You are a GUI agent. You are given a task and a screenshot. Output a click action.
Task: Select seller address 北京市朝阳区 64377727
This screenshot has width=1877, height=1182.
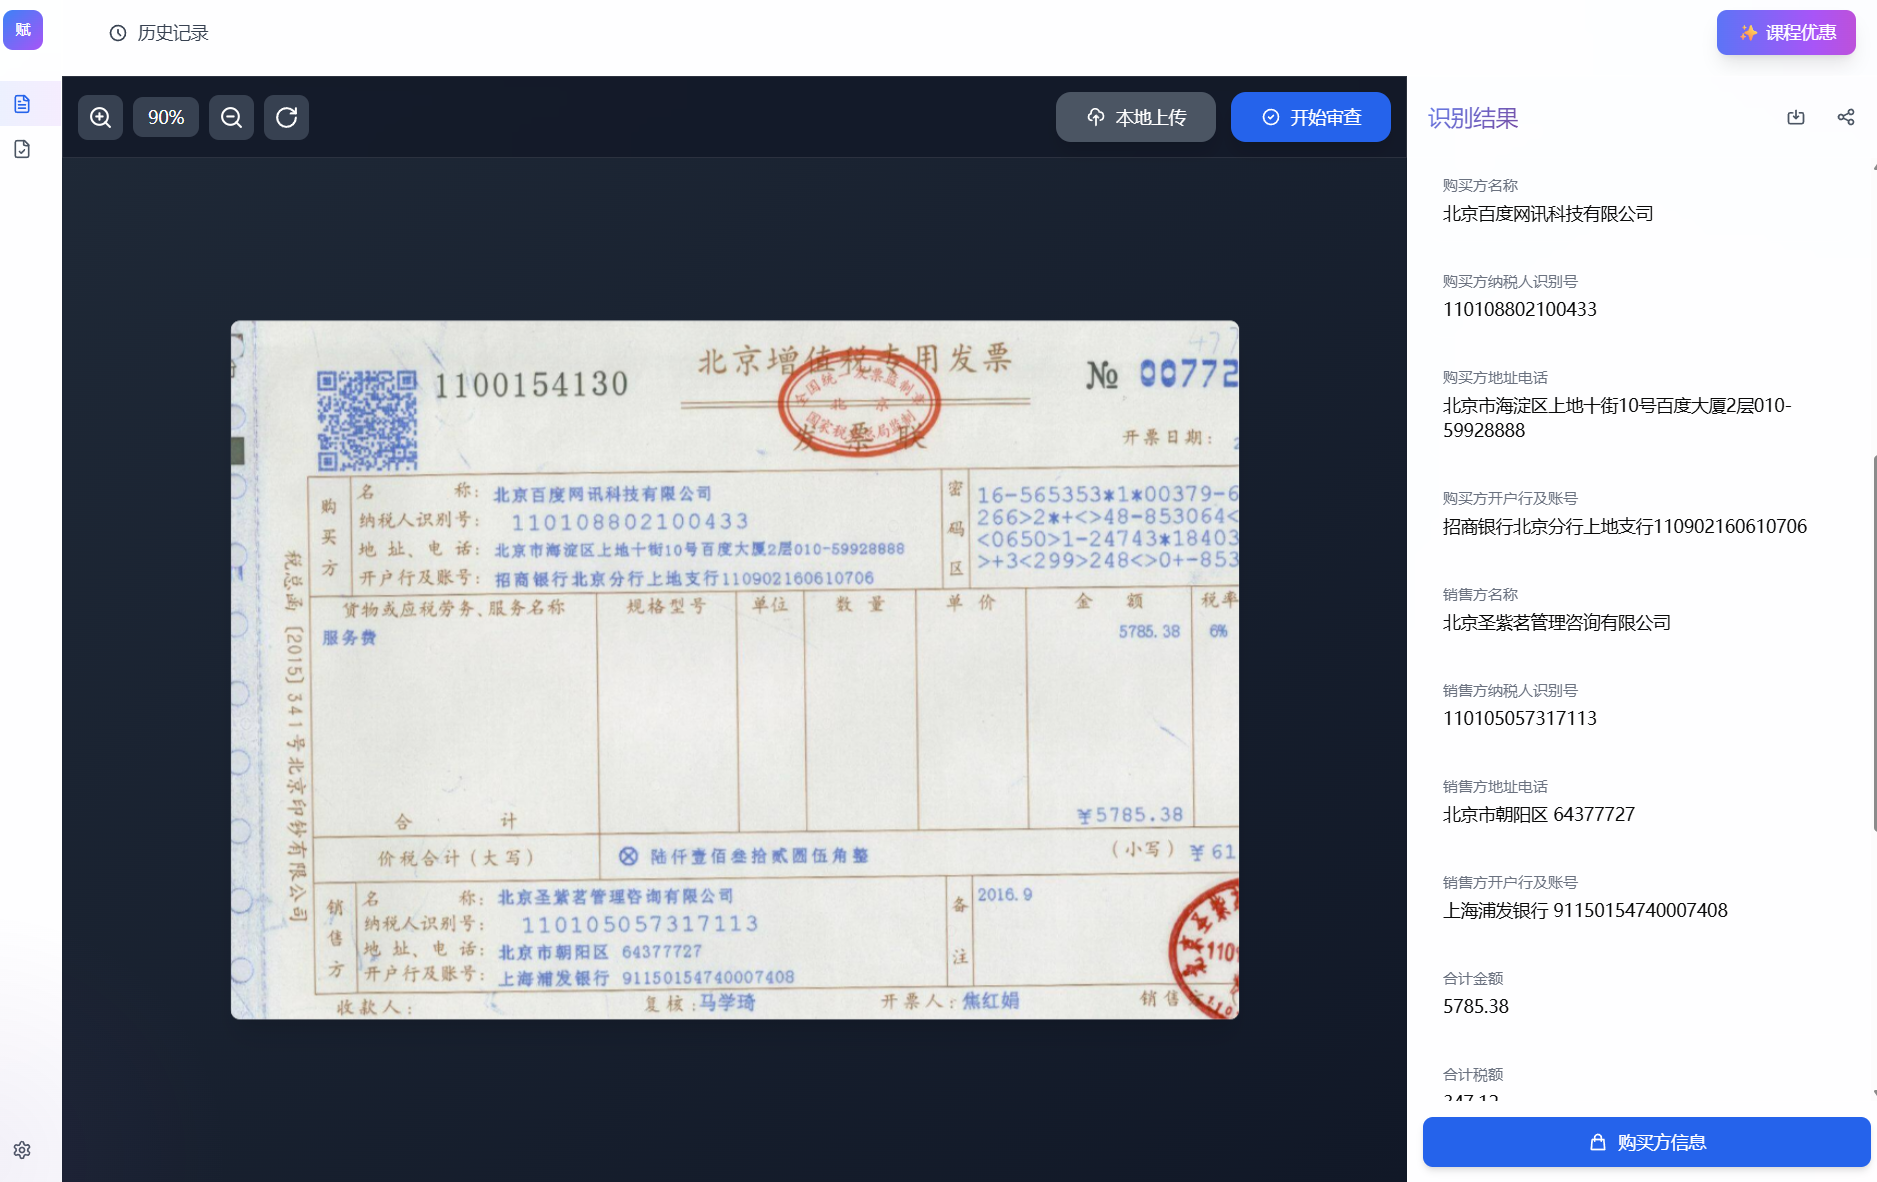(1539, 815)
